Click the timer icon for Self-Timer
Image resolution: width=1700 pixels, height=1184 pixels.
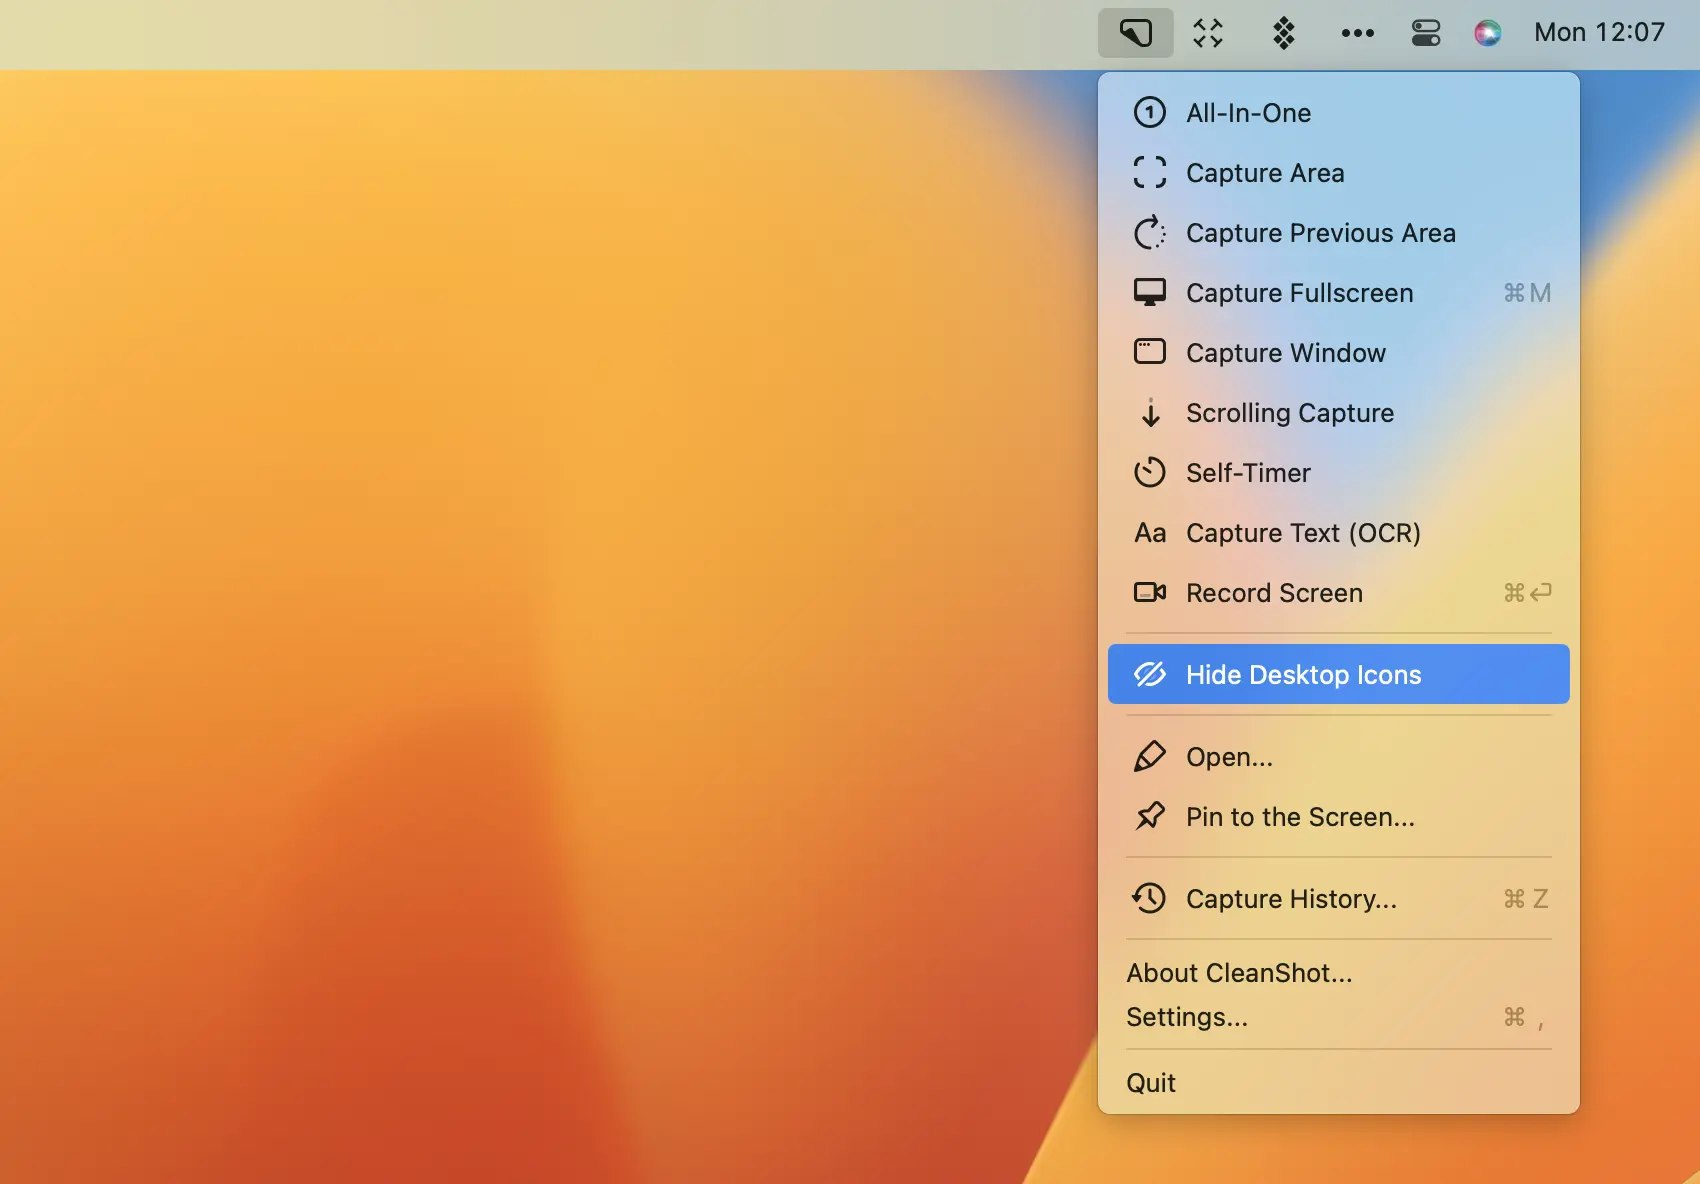click(x=1150, y=472)
